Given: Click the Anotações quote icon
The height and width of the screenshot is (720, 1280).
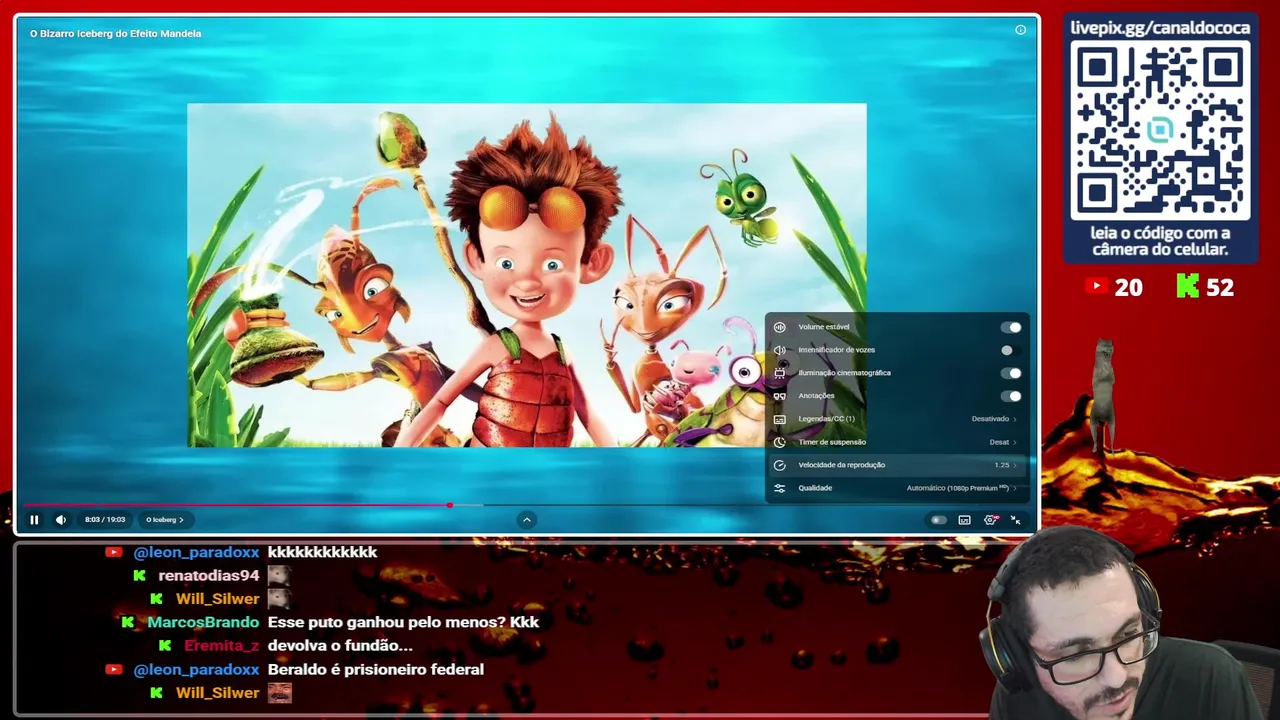Looking at the screenshot, I should pos(780,396).
